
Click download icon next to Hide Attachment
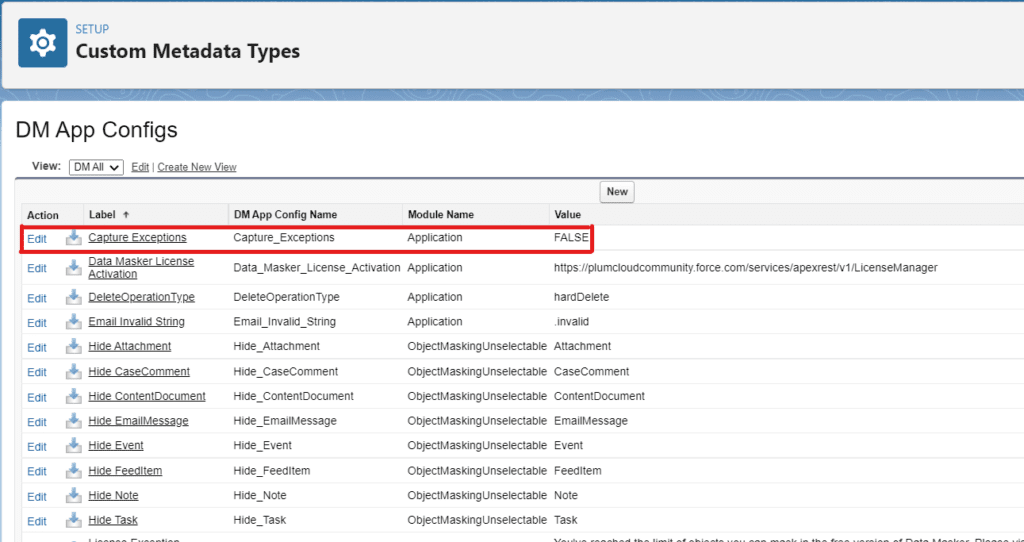coord(73,347)
